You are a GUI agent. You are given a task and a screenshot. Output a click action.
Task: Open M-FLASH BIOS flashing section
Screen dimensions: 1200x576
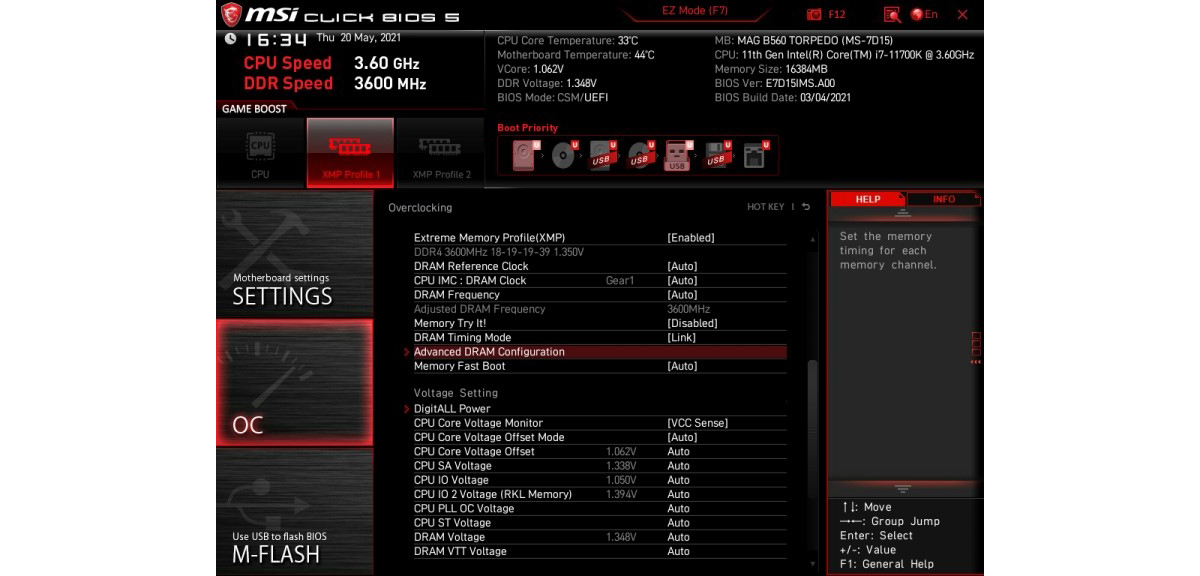294,512
